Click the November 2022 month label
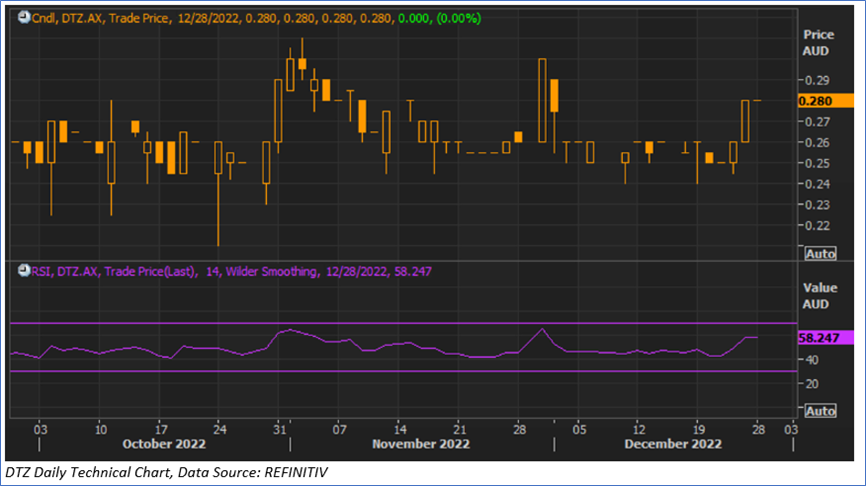Viewport: 866px width, 486px height. click(421, 444)
